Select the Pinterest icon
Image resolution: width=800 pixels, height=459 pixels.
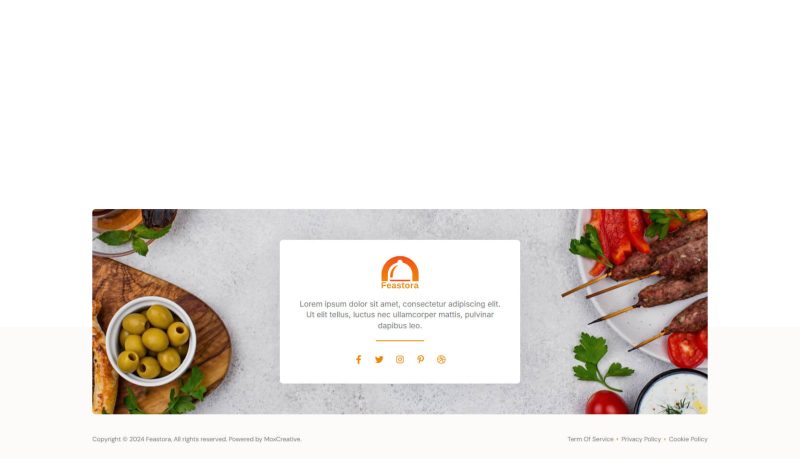coord(420,360)
